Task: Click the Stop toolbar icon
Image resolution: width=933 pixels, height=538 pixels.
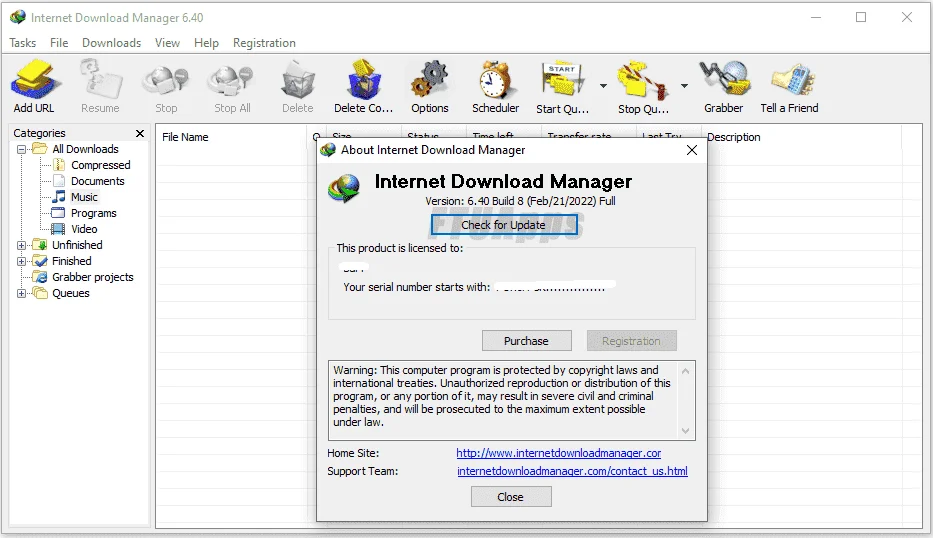Action: point(166,80)
